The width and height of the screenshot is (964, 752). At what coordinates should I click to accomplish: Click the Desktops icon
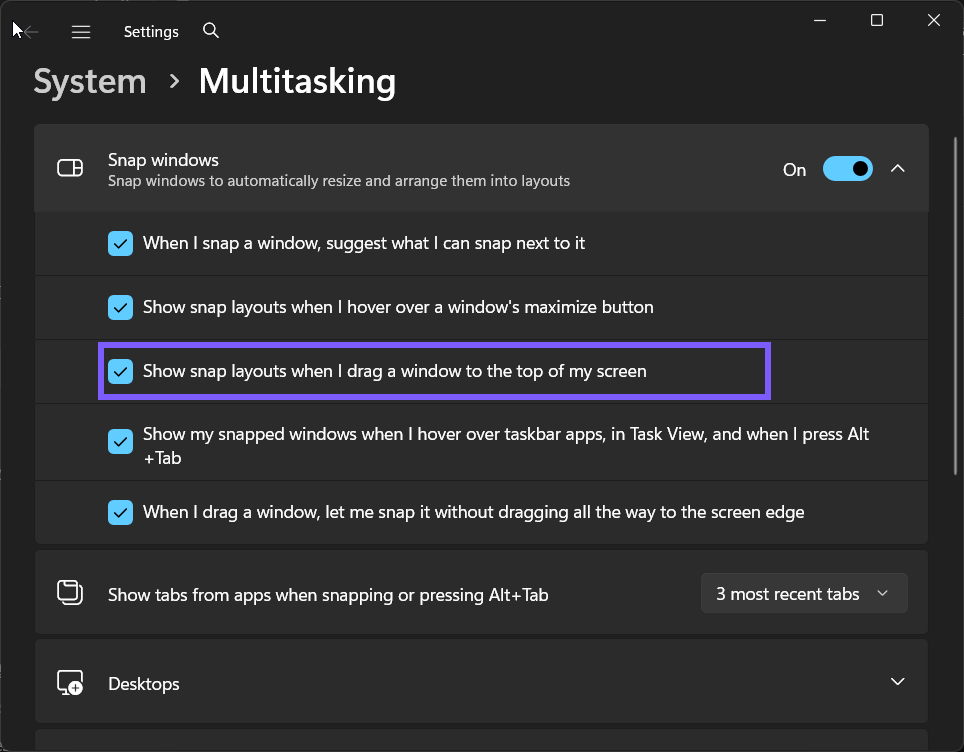[x=70, y=683]
